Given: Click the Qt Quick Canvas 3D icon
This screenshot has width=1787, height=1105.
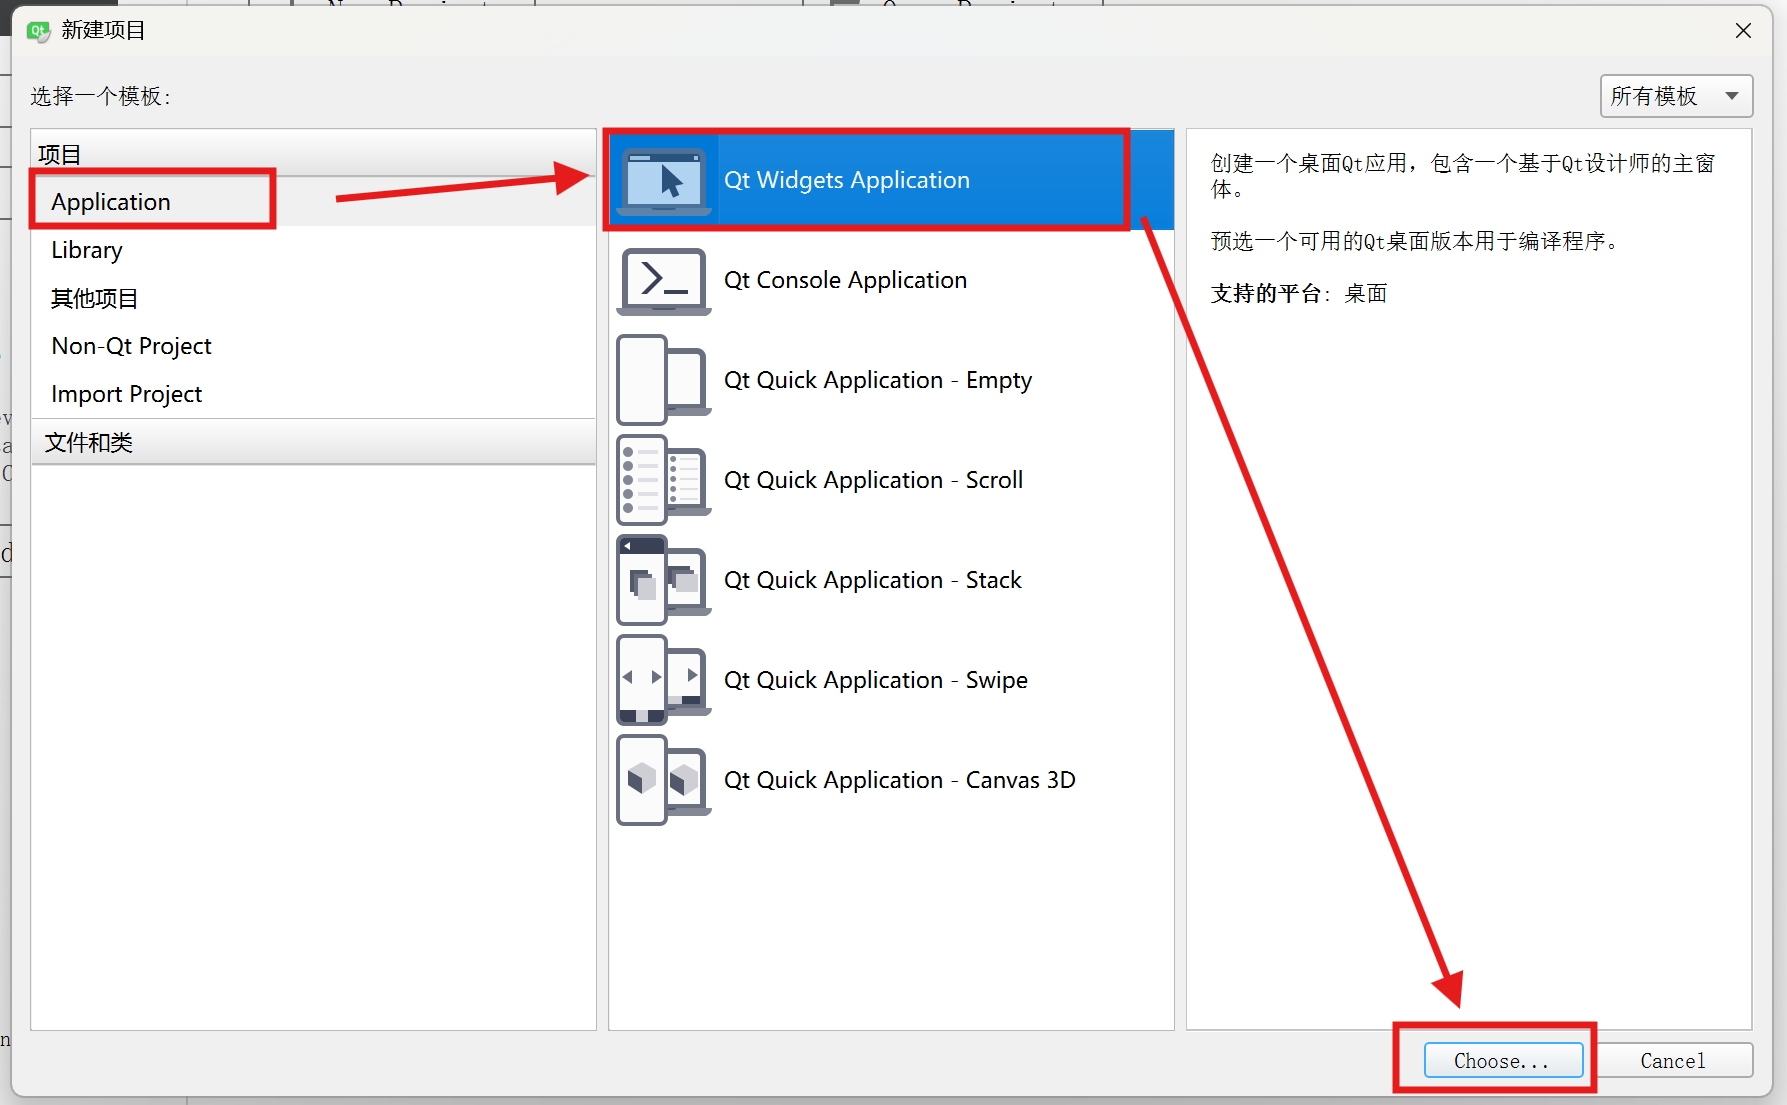Looking at the screenshot, I should point(664,780).
